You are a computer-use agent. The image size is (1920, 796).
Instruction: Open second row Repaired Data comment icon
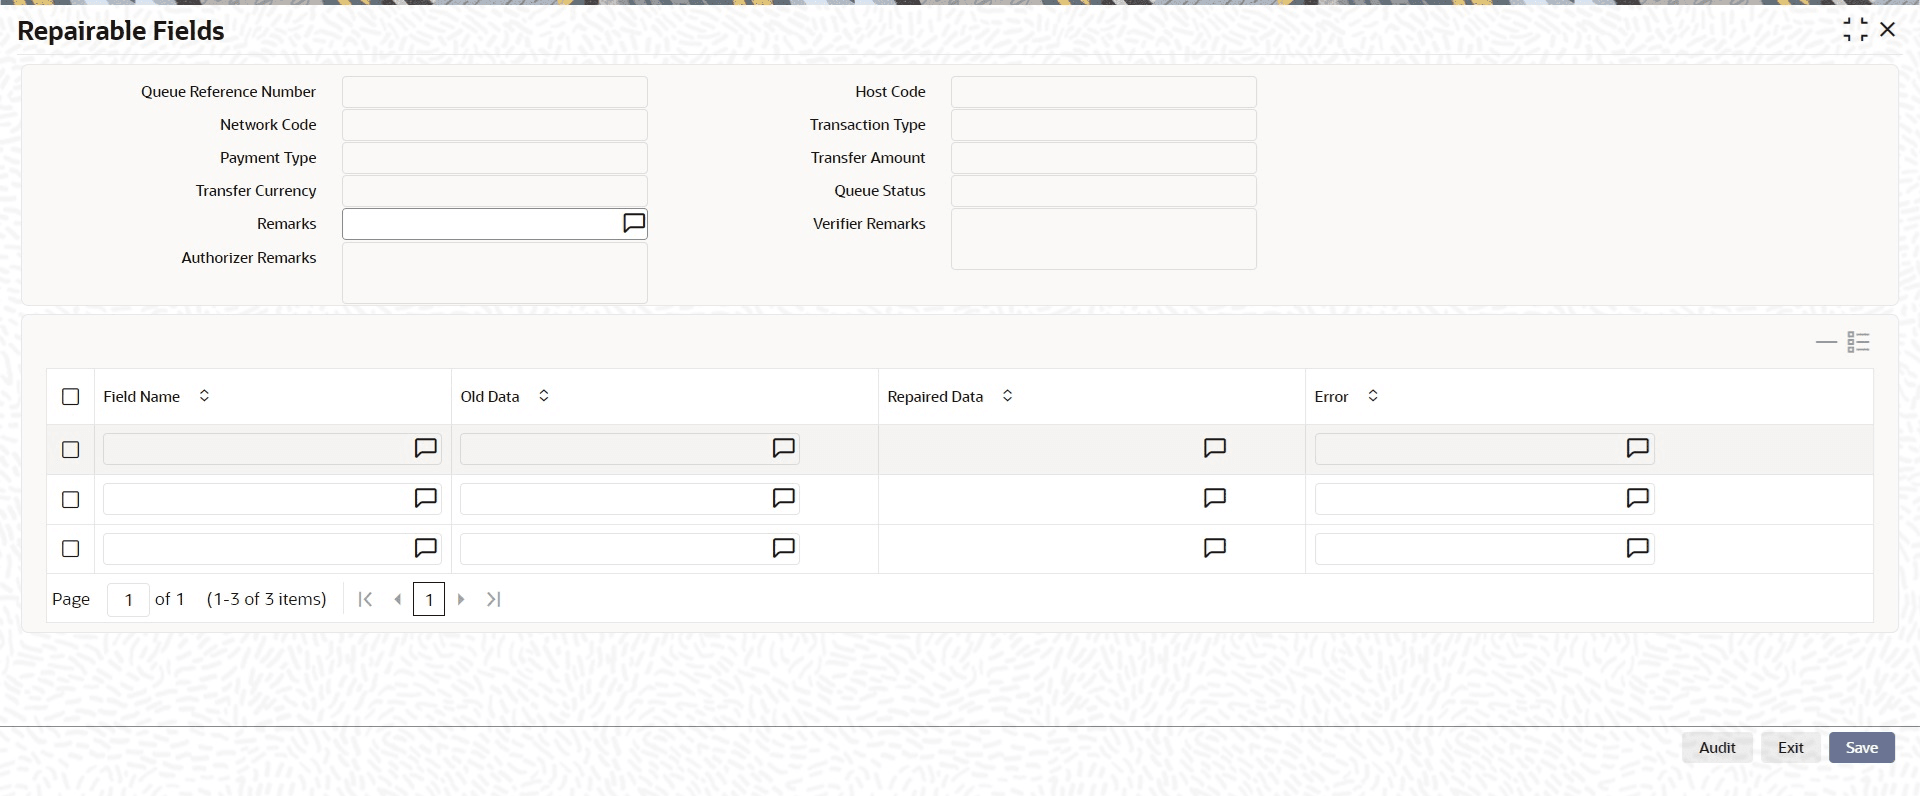coord(1215,498)
